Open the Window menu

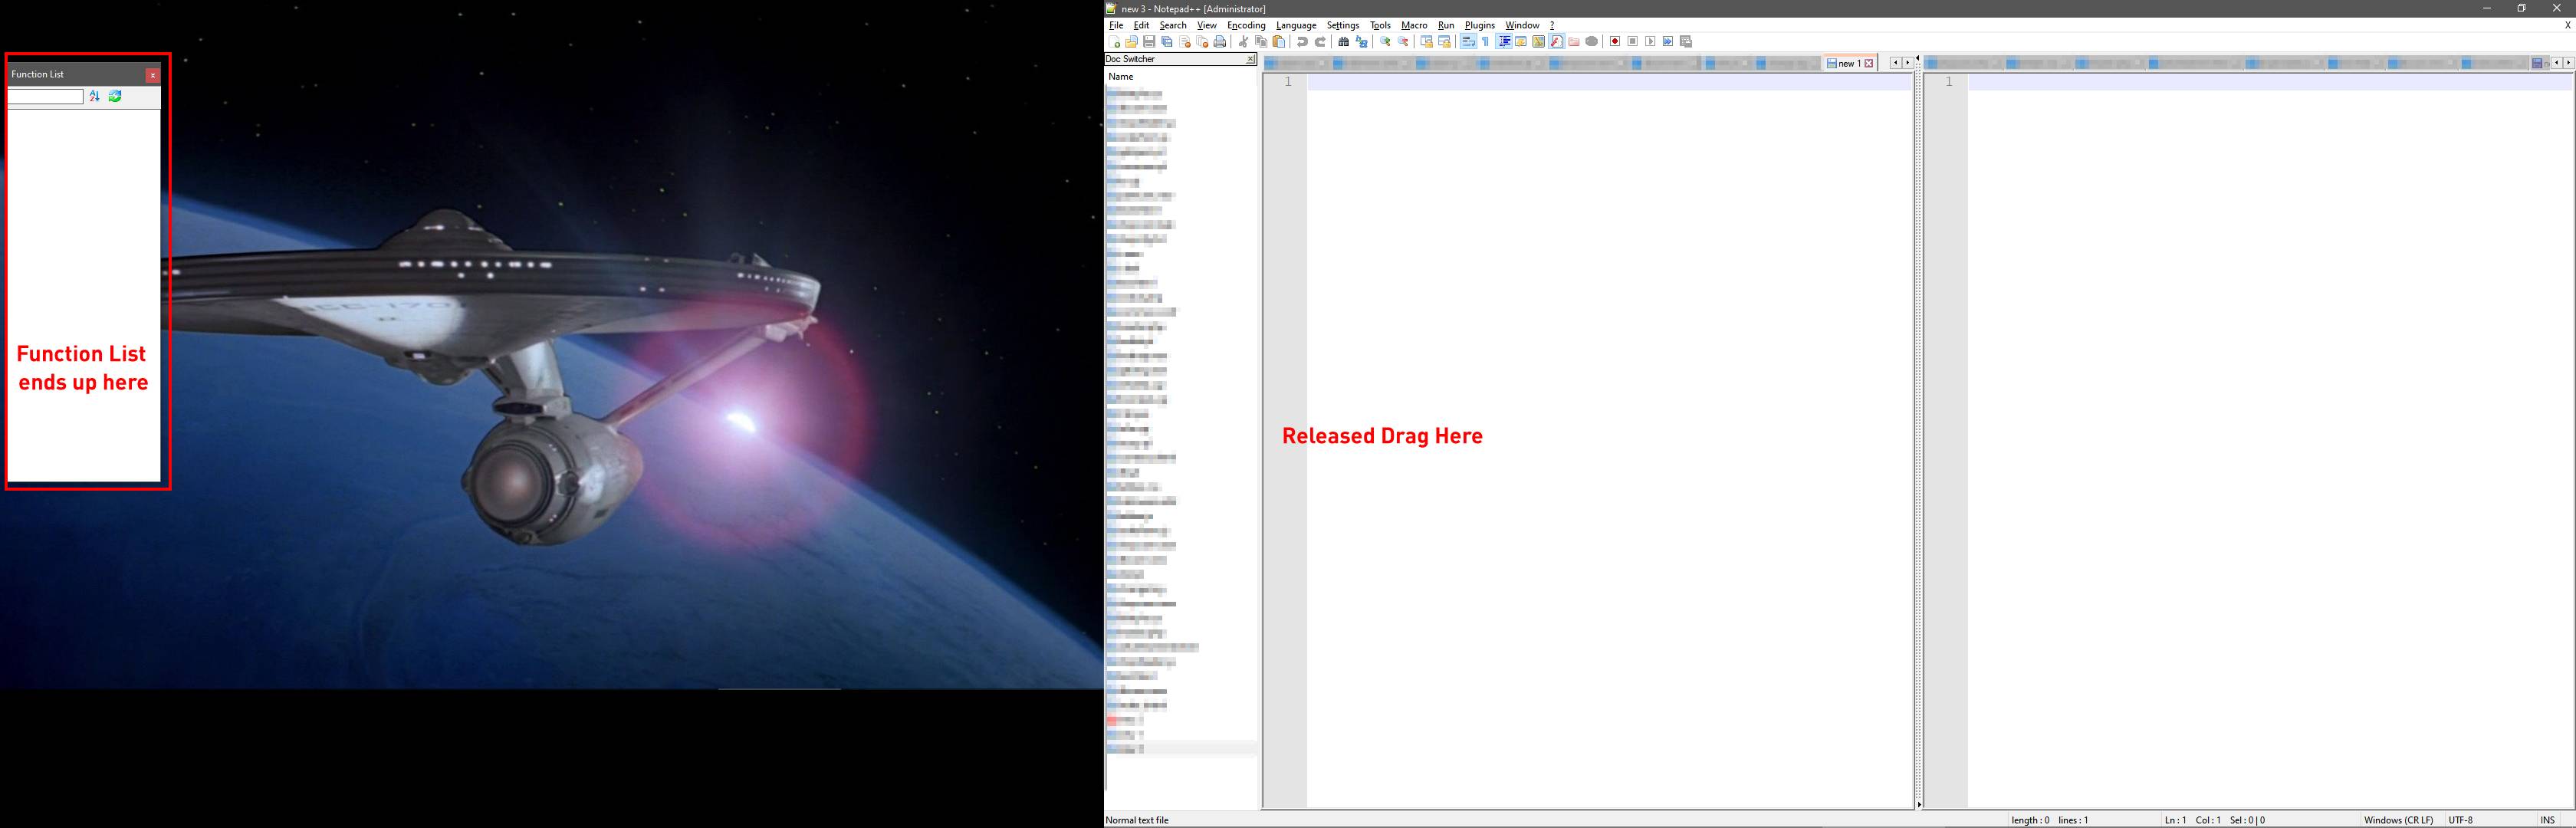pos(1522,25)
